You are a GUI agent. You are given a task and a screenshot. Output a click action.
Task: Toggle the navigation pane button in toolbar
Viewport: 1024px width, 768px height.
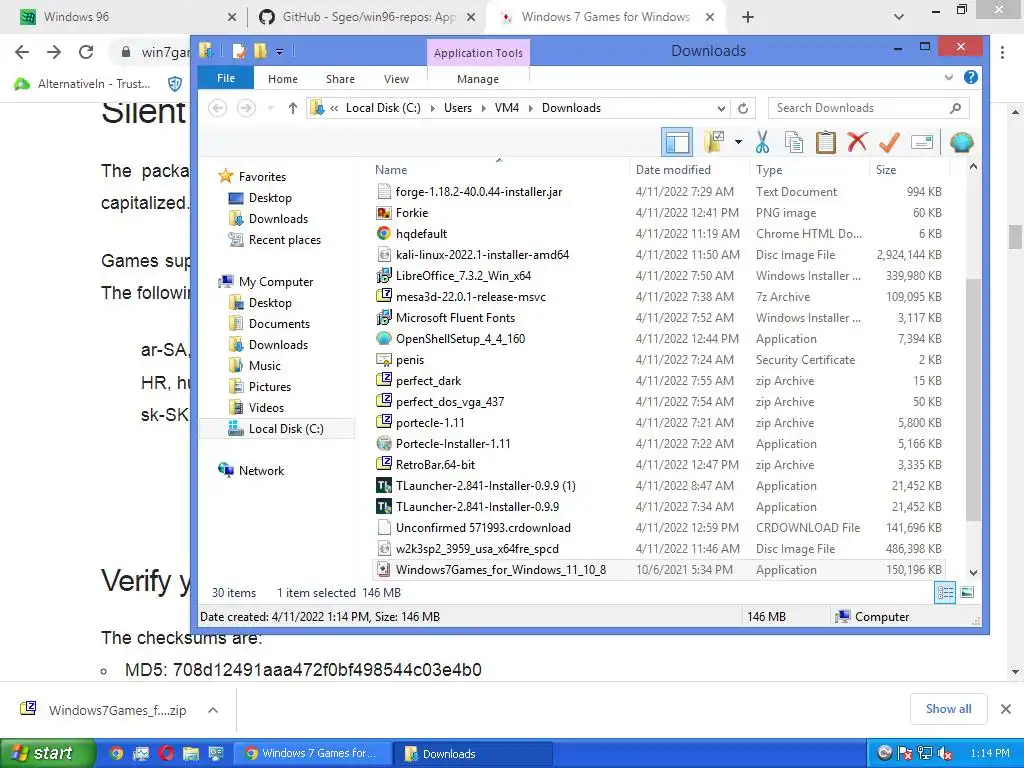(x=677, y=142)
